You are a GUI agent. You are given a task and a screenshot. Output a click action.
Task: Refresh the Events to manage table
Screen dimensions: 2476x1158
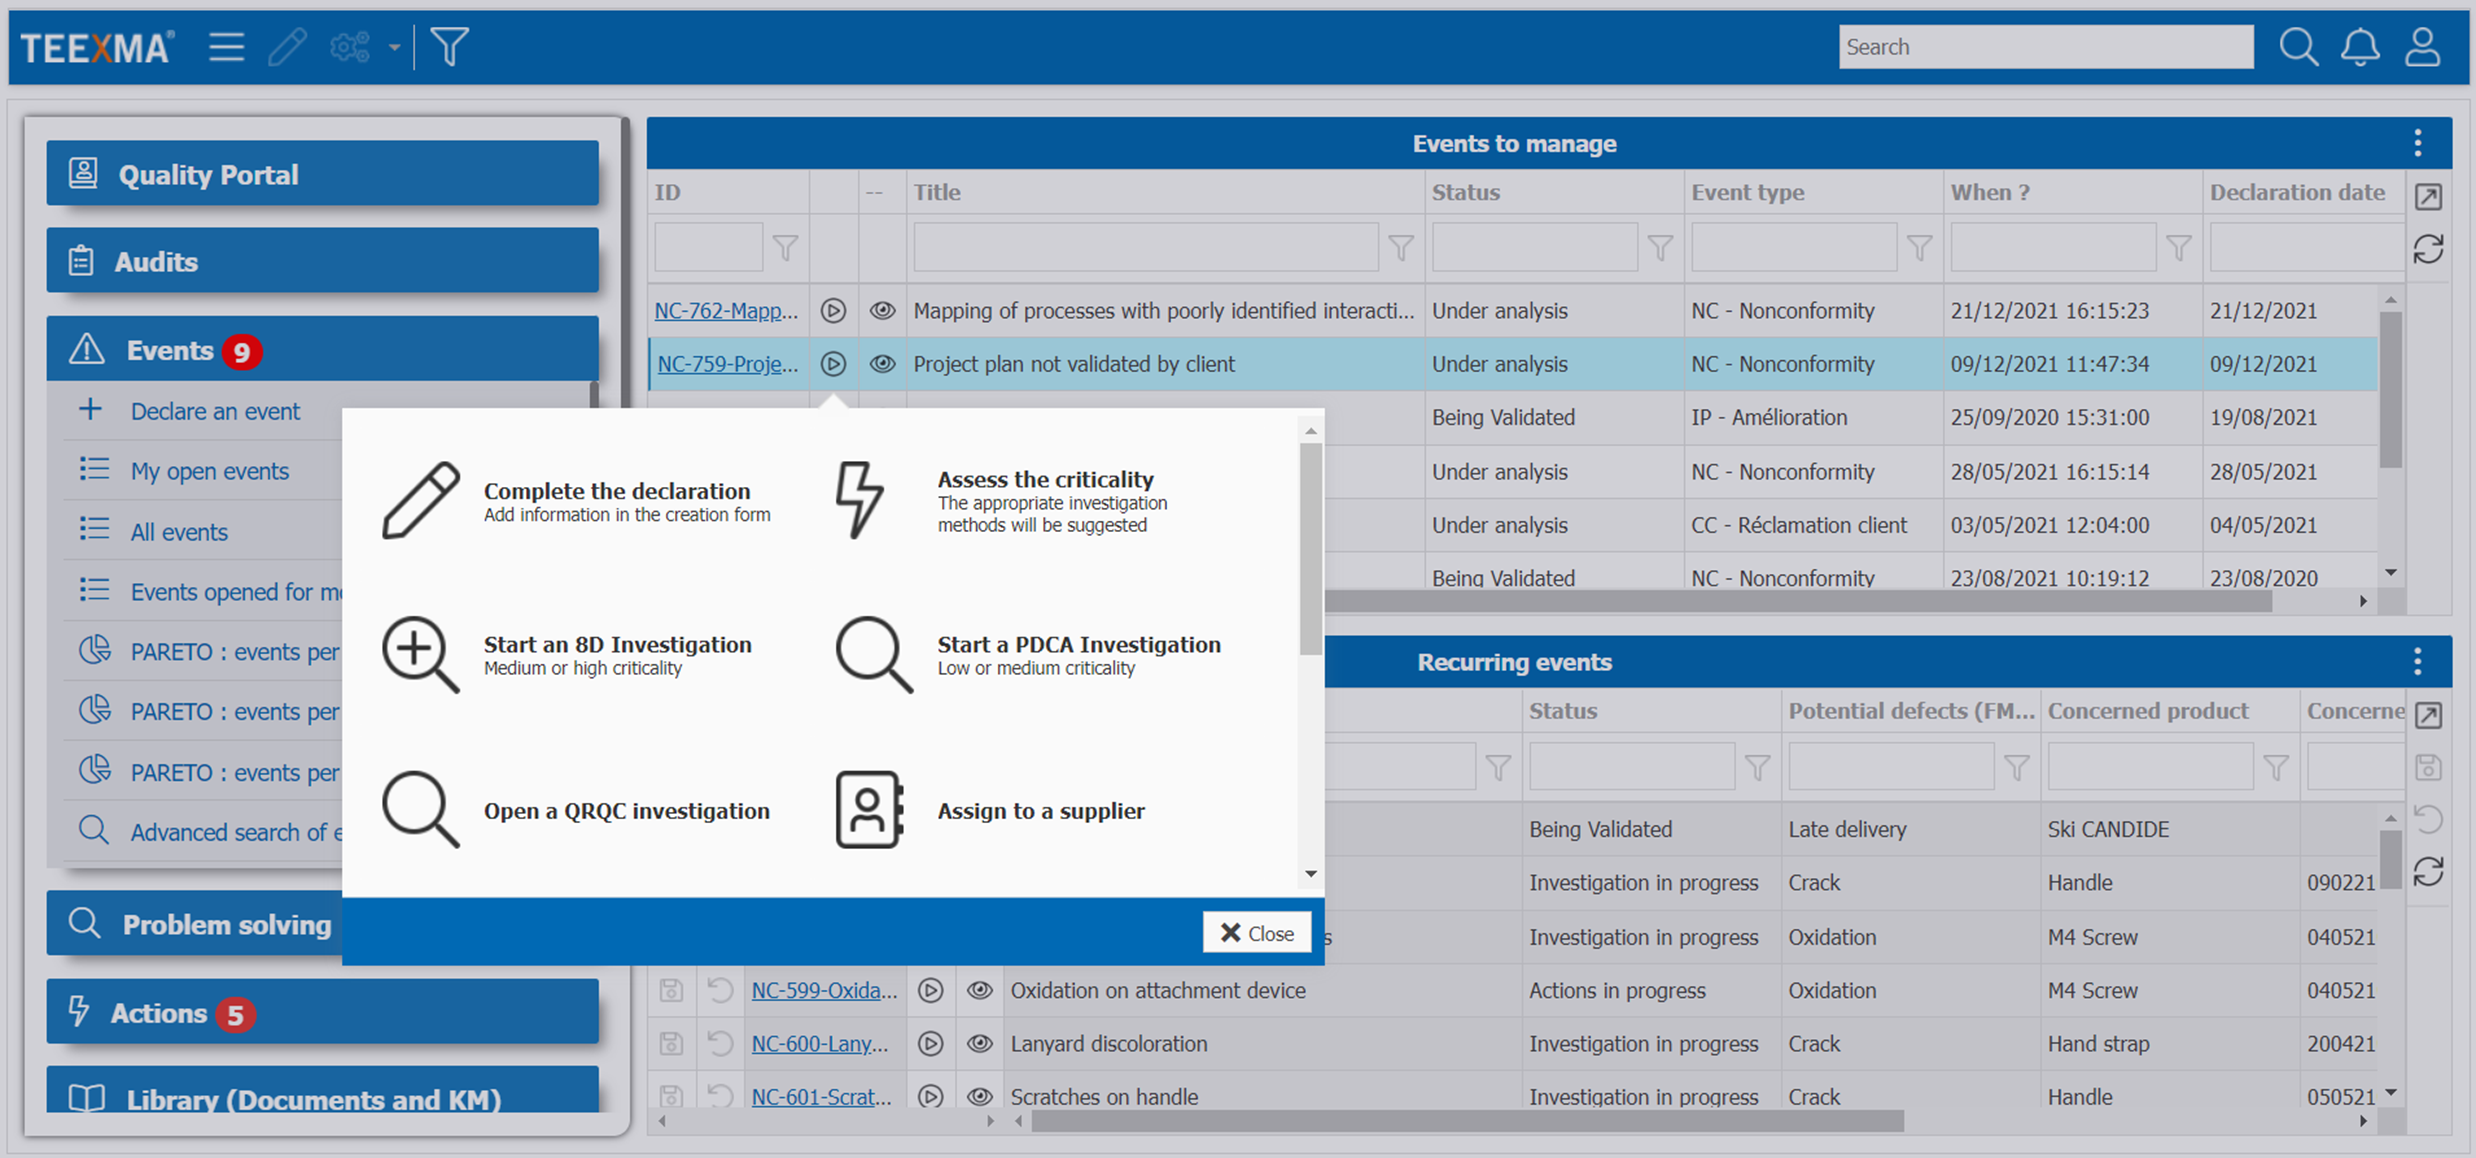tap(2430, 248)
